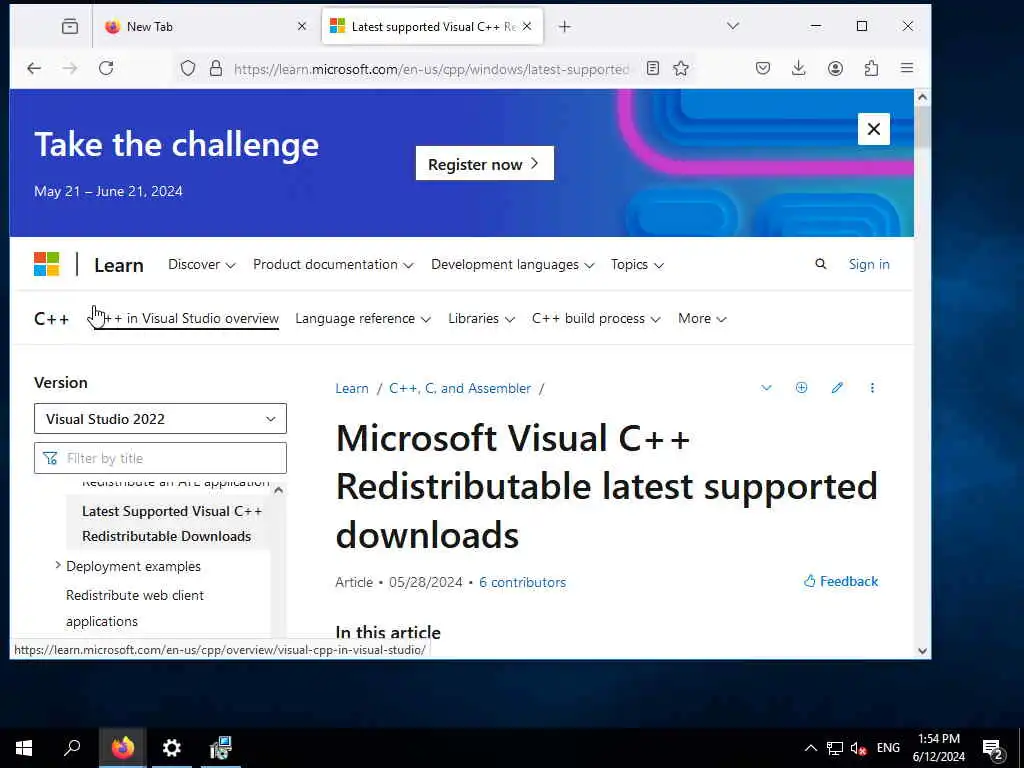Click the Settings gear in taskbar
The height and width of the screenshot is (768, 1024).
coord(171,748)
